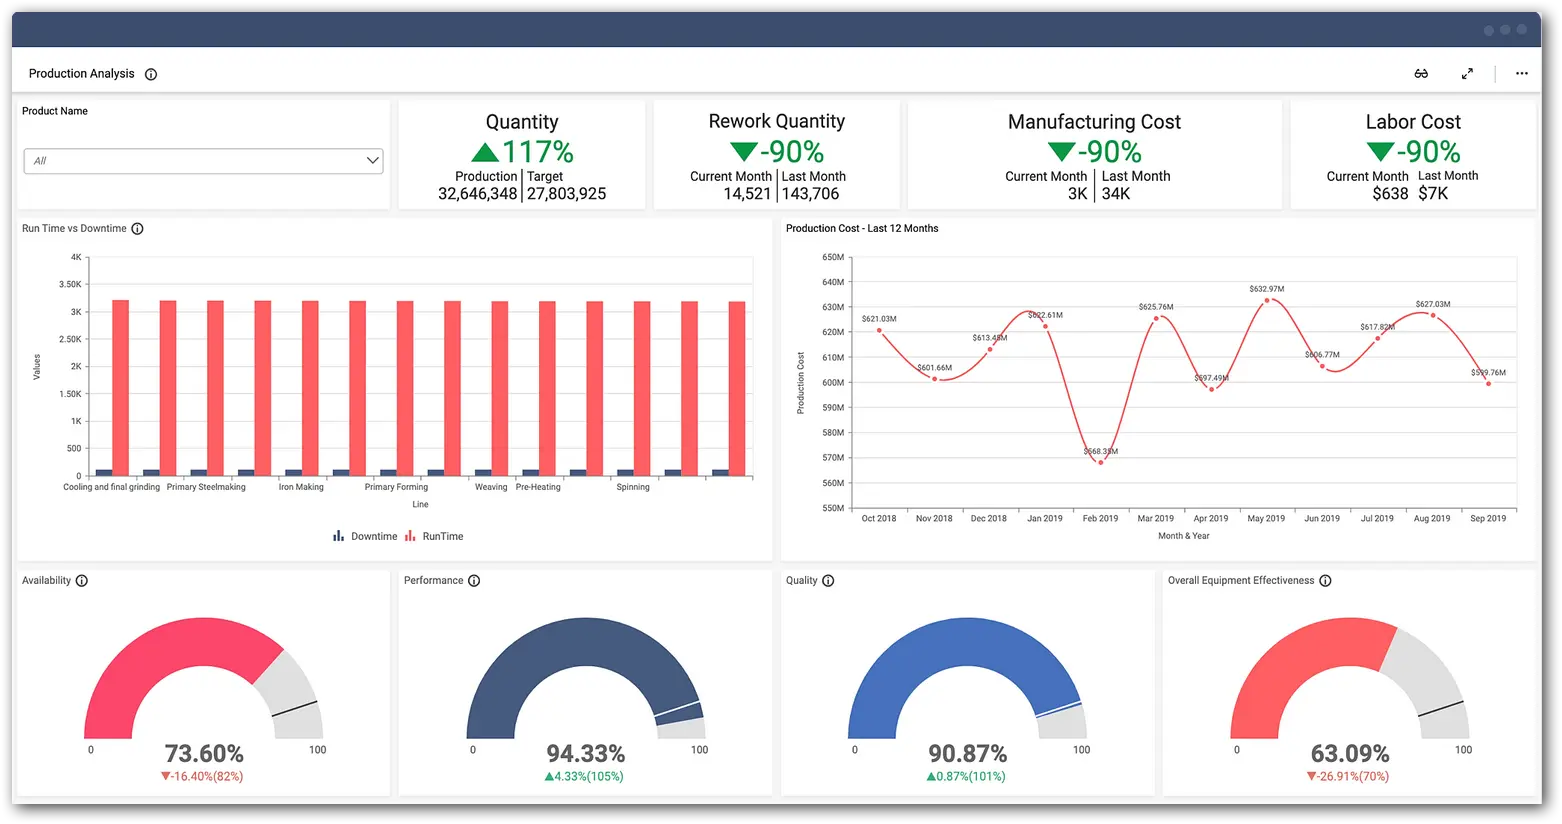Click the glasses view icon in header
Image resolution: width=1562 pixels, height=824 pixels.
click(1421, 74)
